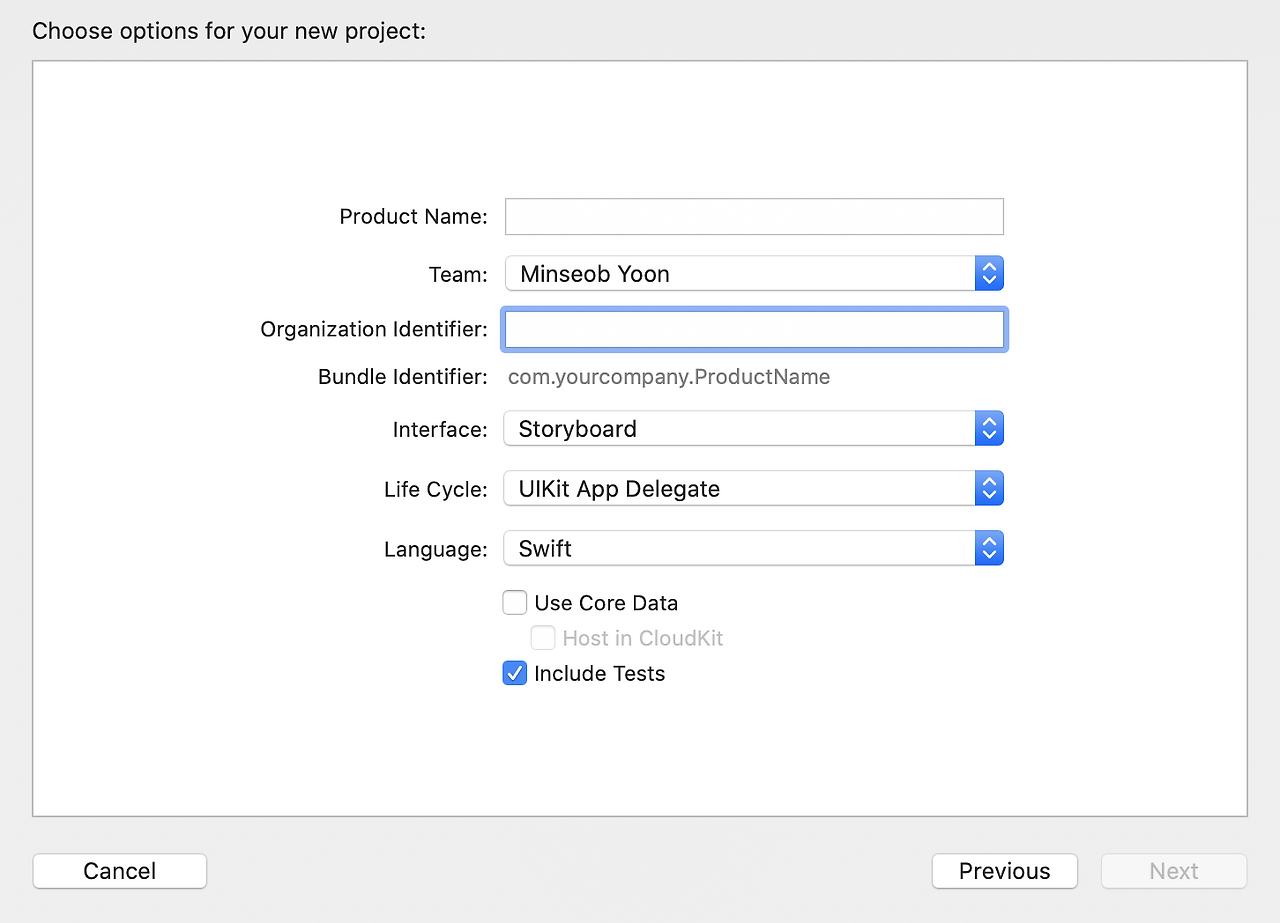
Task: Click the blue arrows beside Swift
Action: click(989, 548)
